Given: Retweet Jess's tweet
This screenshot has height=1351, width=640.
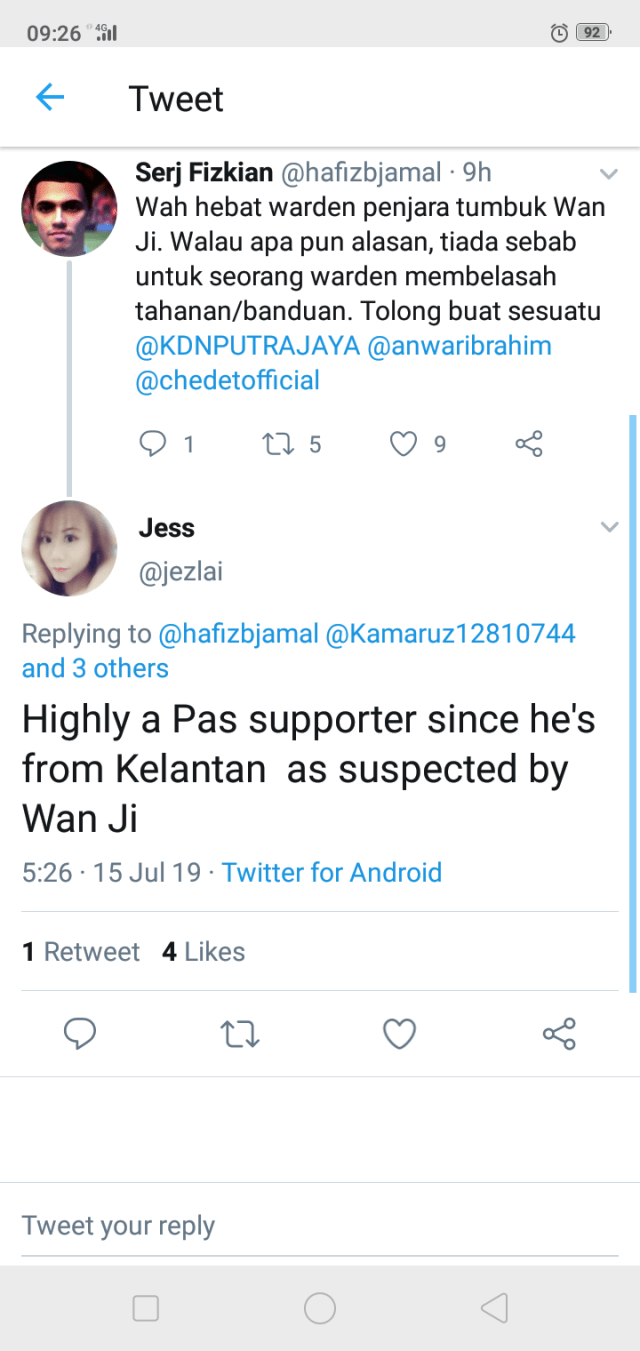Looking at the screenshot, I should click(x=239, y=1033).
